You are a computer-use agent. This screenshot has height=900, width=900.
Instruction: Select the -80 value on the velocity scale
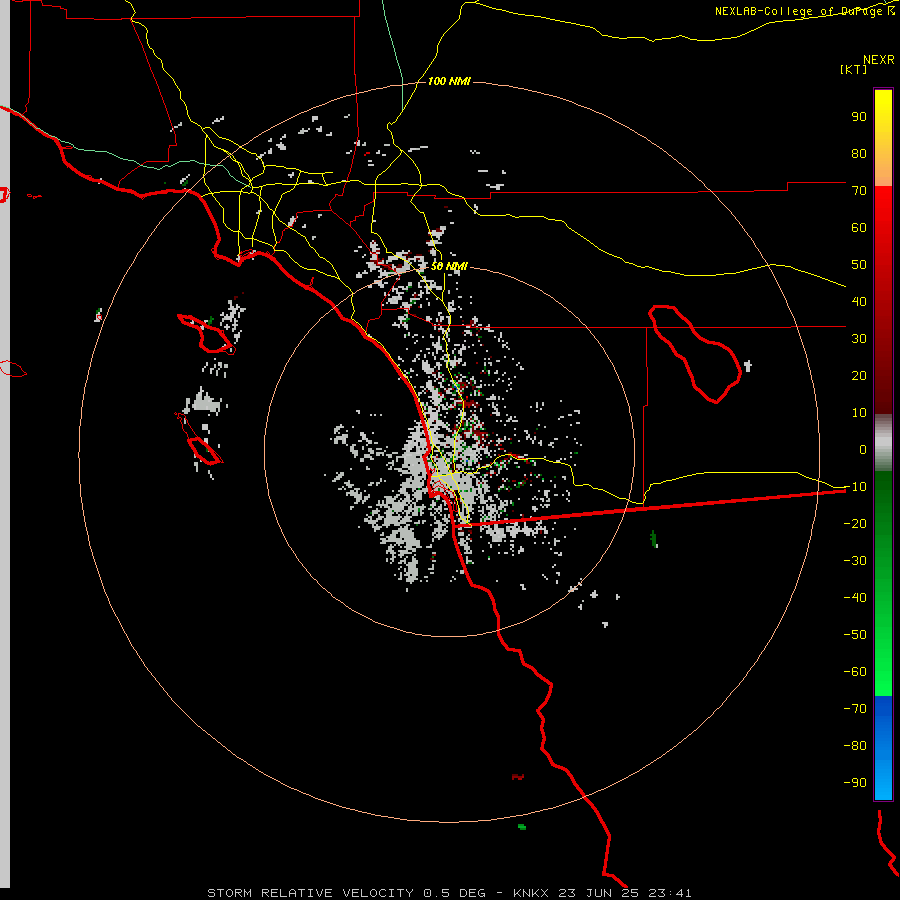click(x=855, y=746)
